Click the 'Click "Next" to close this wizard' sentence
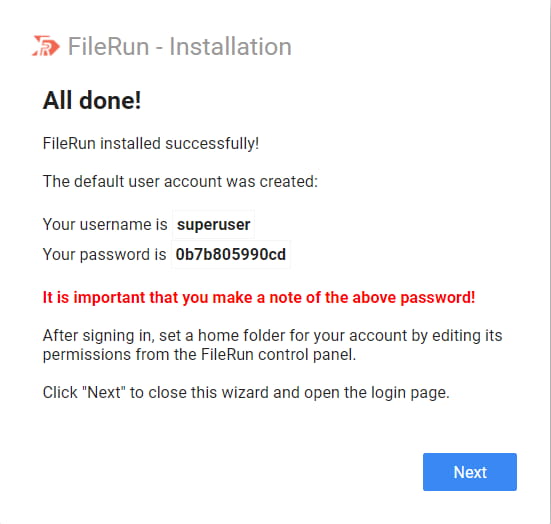Image resolution: width=551 pixels, height=524 pixels. click(246, 393)
